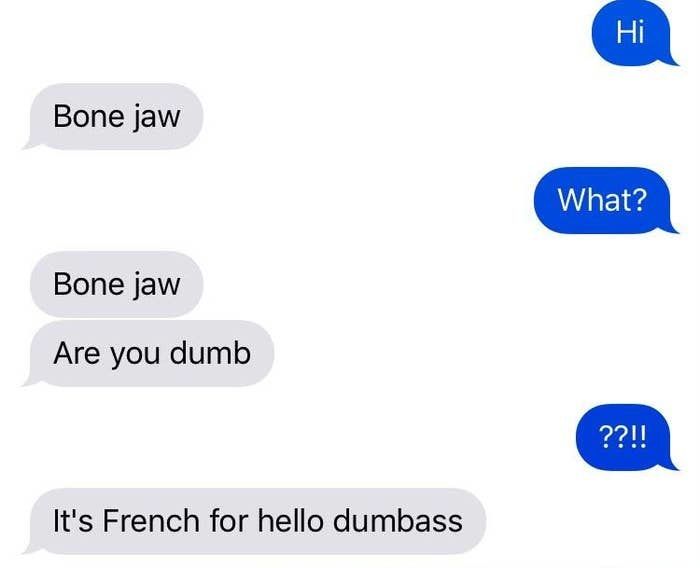Select 'It's French for hello dumbass' message
Image resolution: width=700 pixels, height=568 pixels.
click(x=254, y=521)
